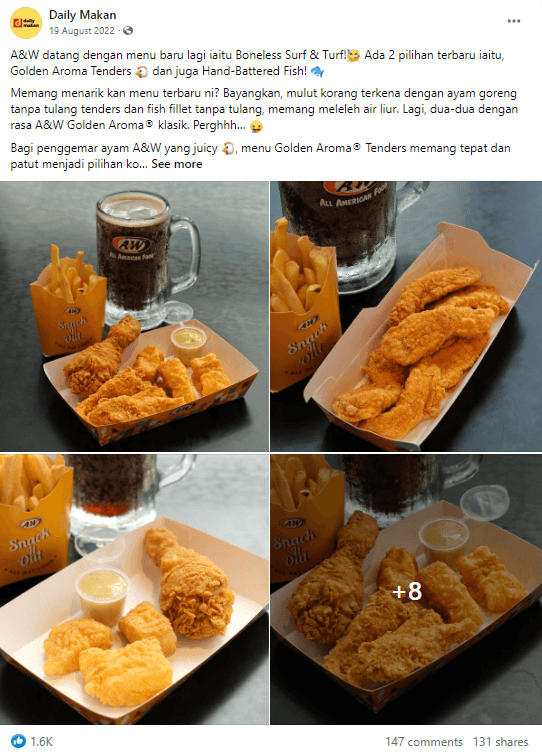Click the blue like reaction icon
542x755 pixels.
tap(18, 741)
